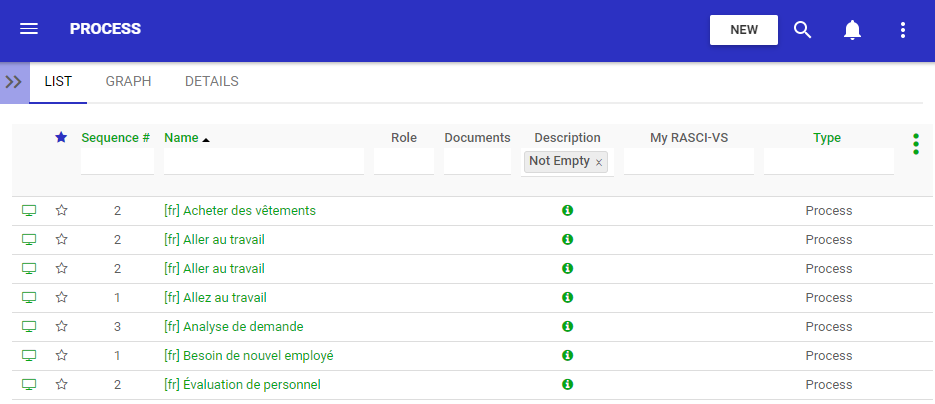Image resolution: width=935 pixels, height=404 pixels.
Task: Click monitor icon for Acheter des vêtements
Action: (29, 211)
